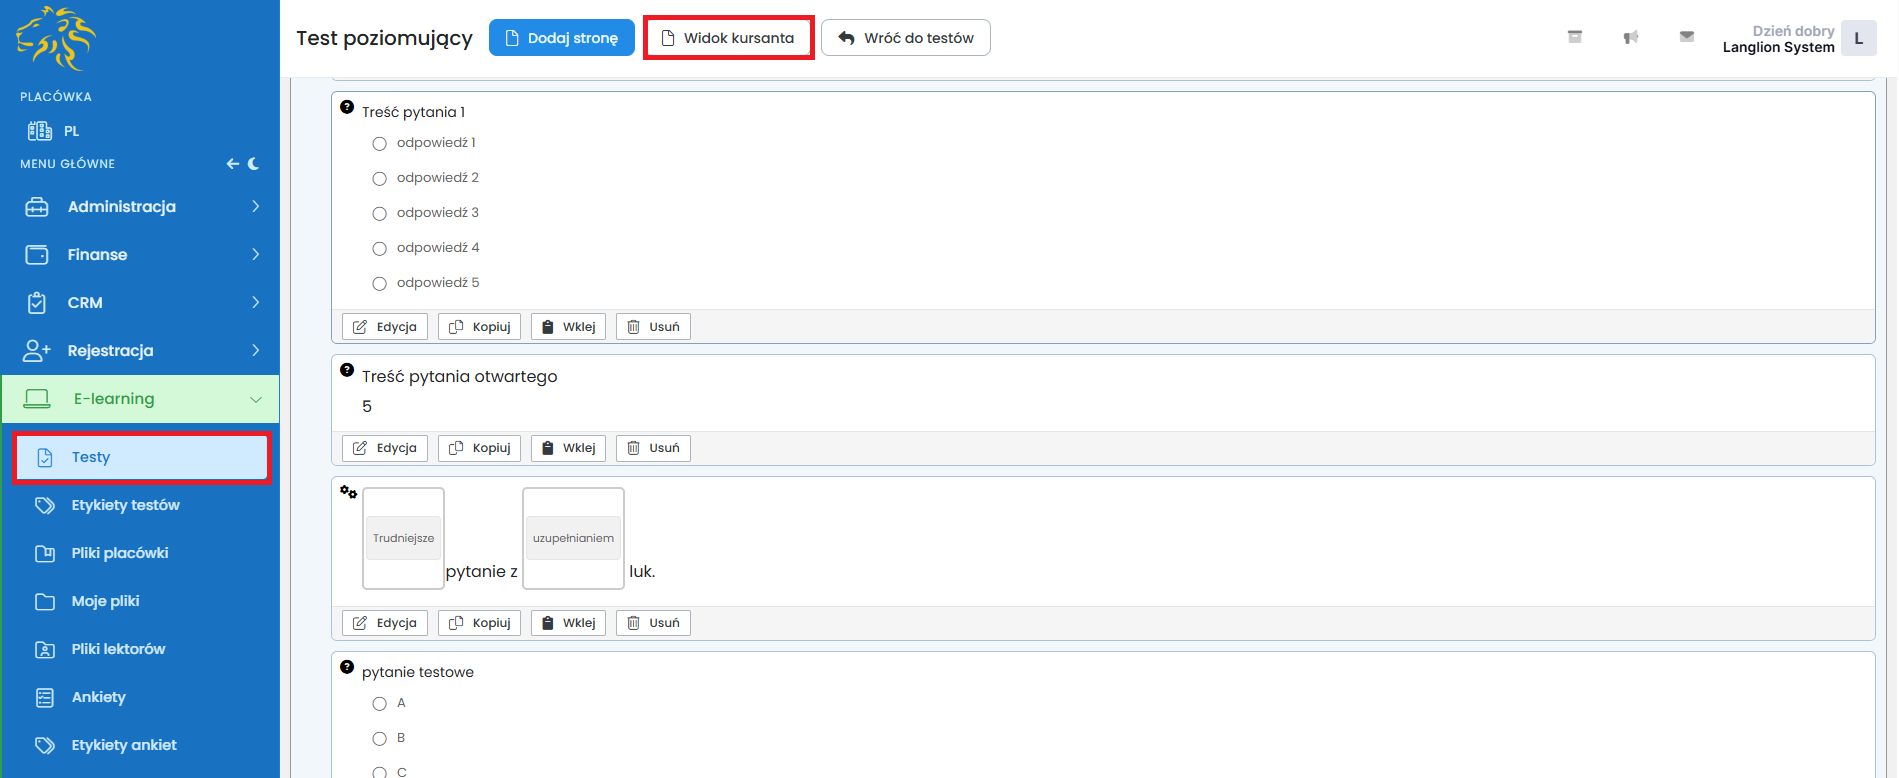The height and width of the screenshot is (778, 1899).
Task: Select radio button odpowiedź 1
Action: (x=379, y=144)
